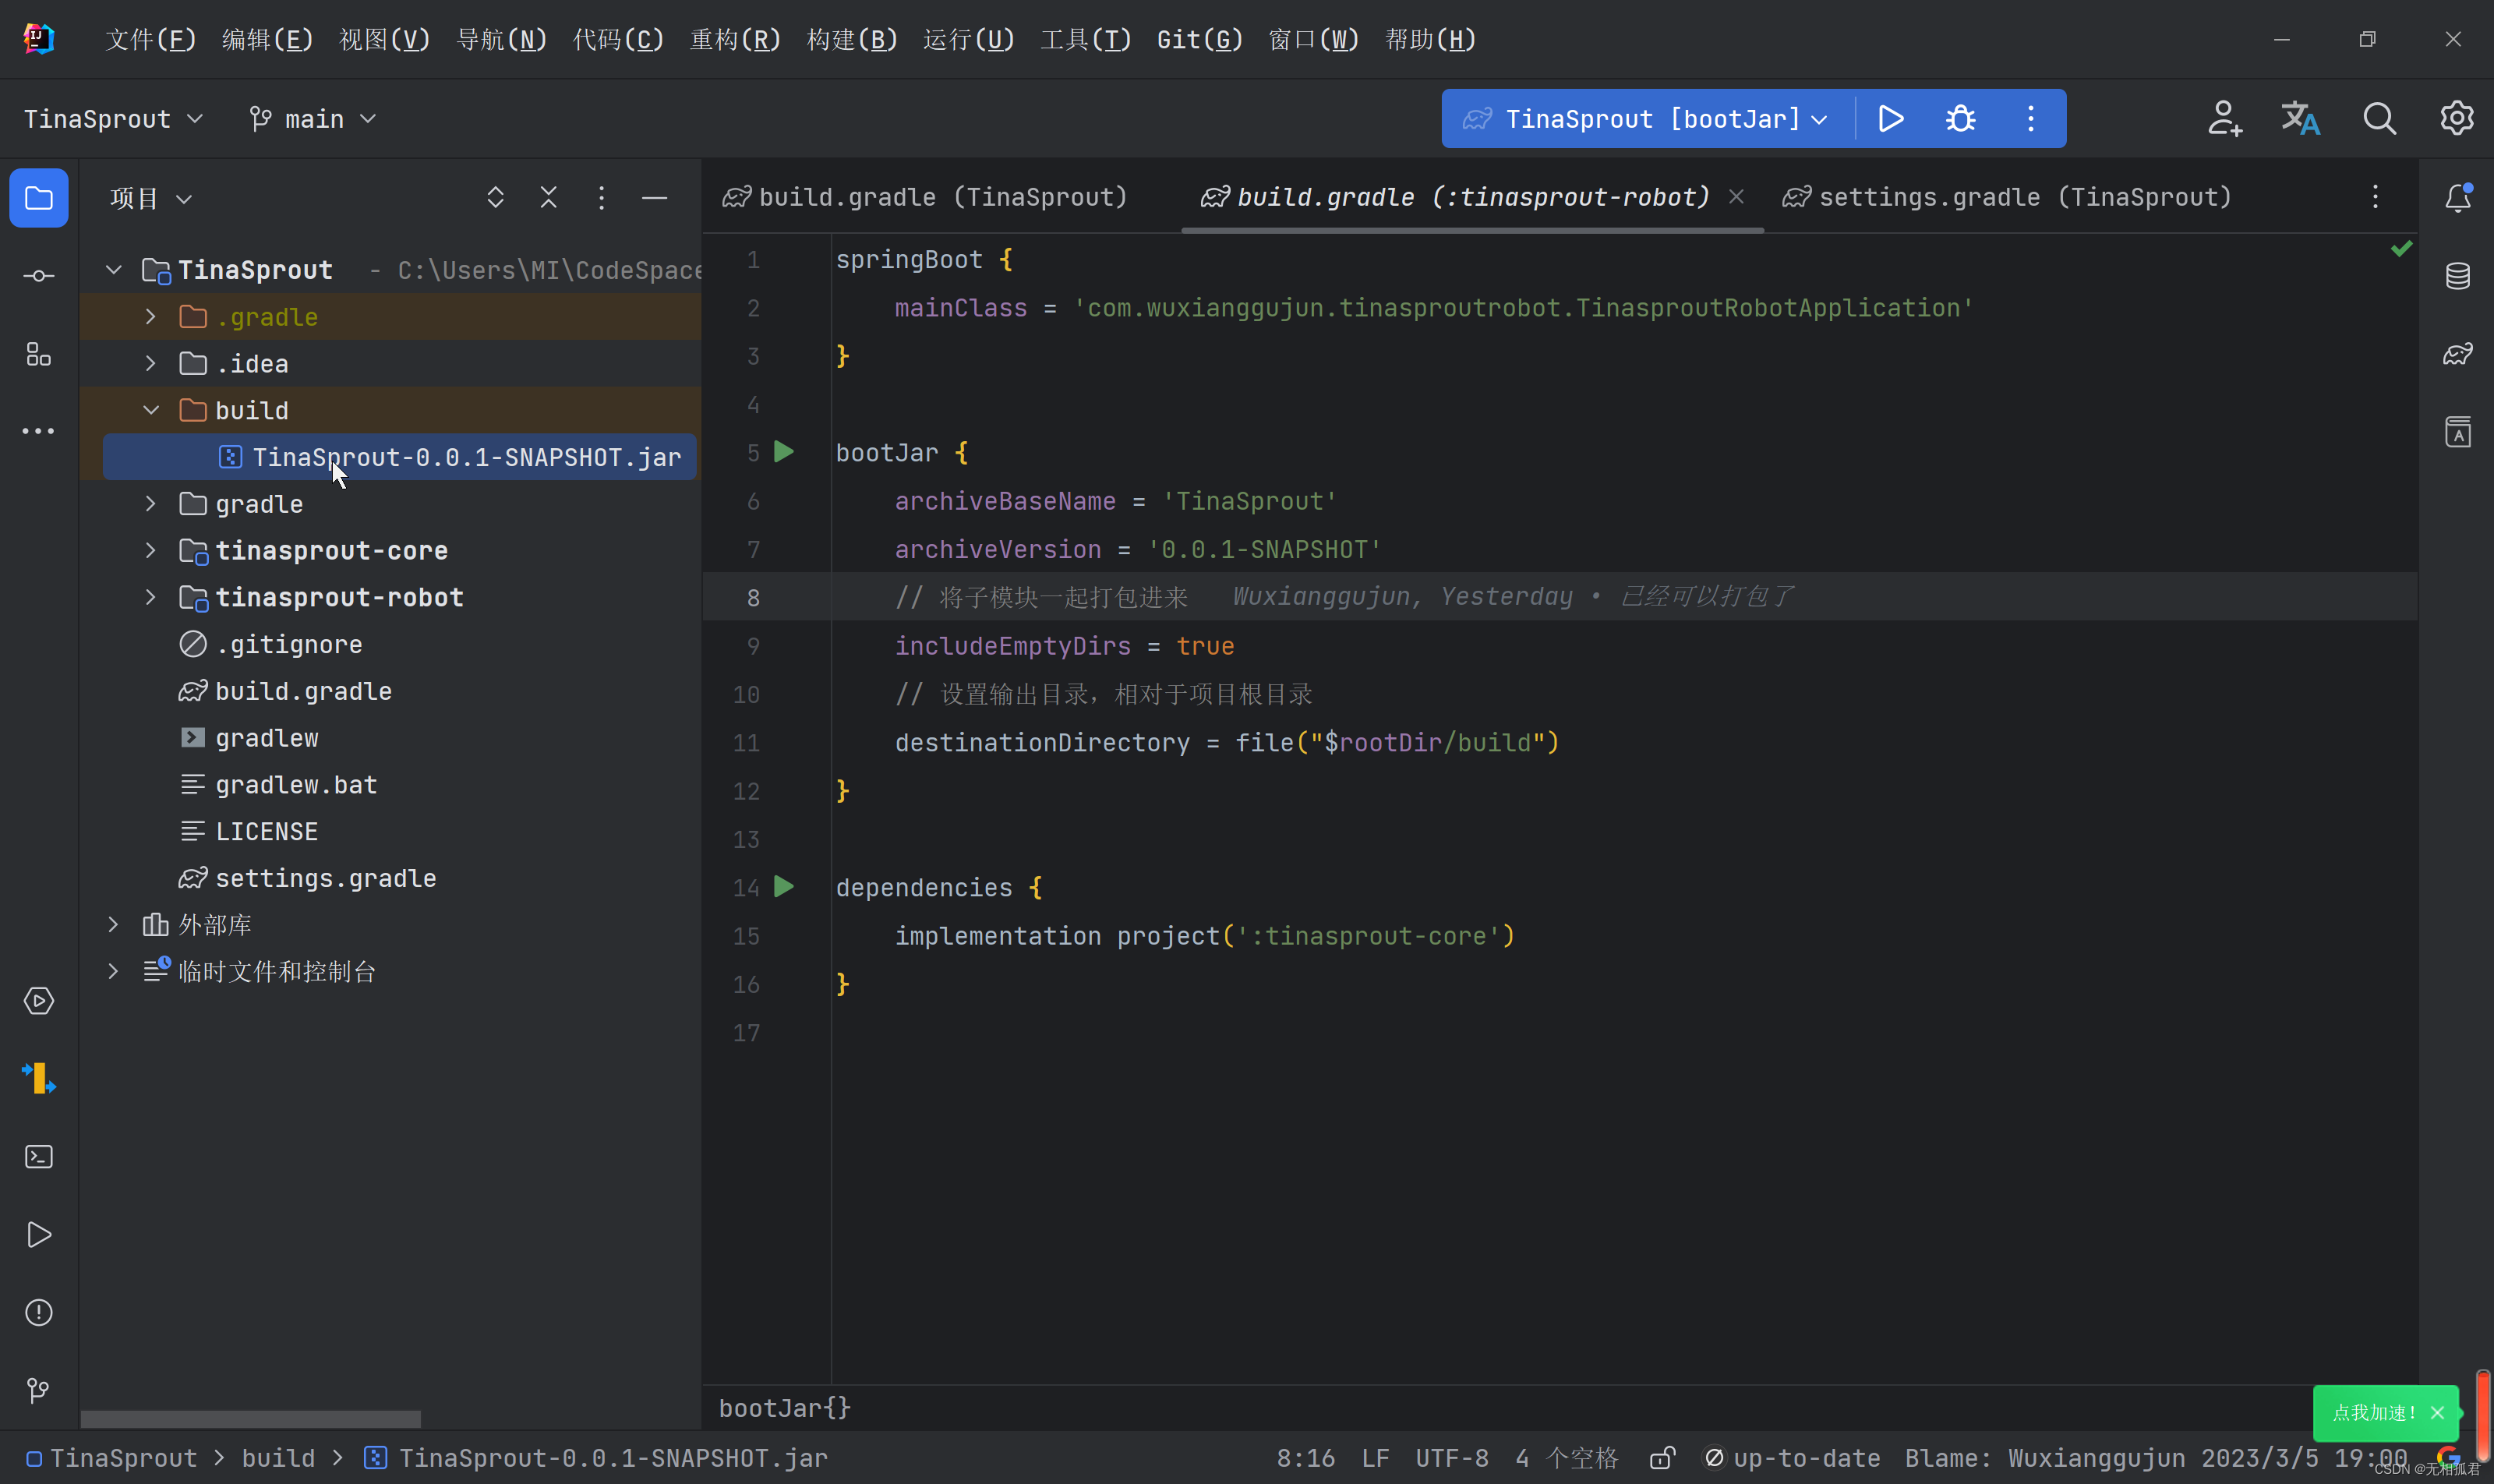
Task: Collapse the build folder
Action: coord(150,410)
